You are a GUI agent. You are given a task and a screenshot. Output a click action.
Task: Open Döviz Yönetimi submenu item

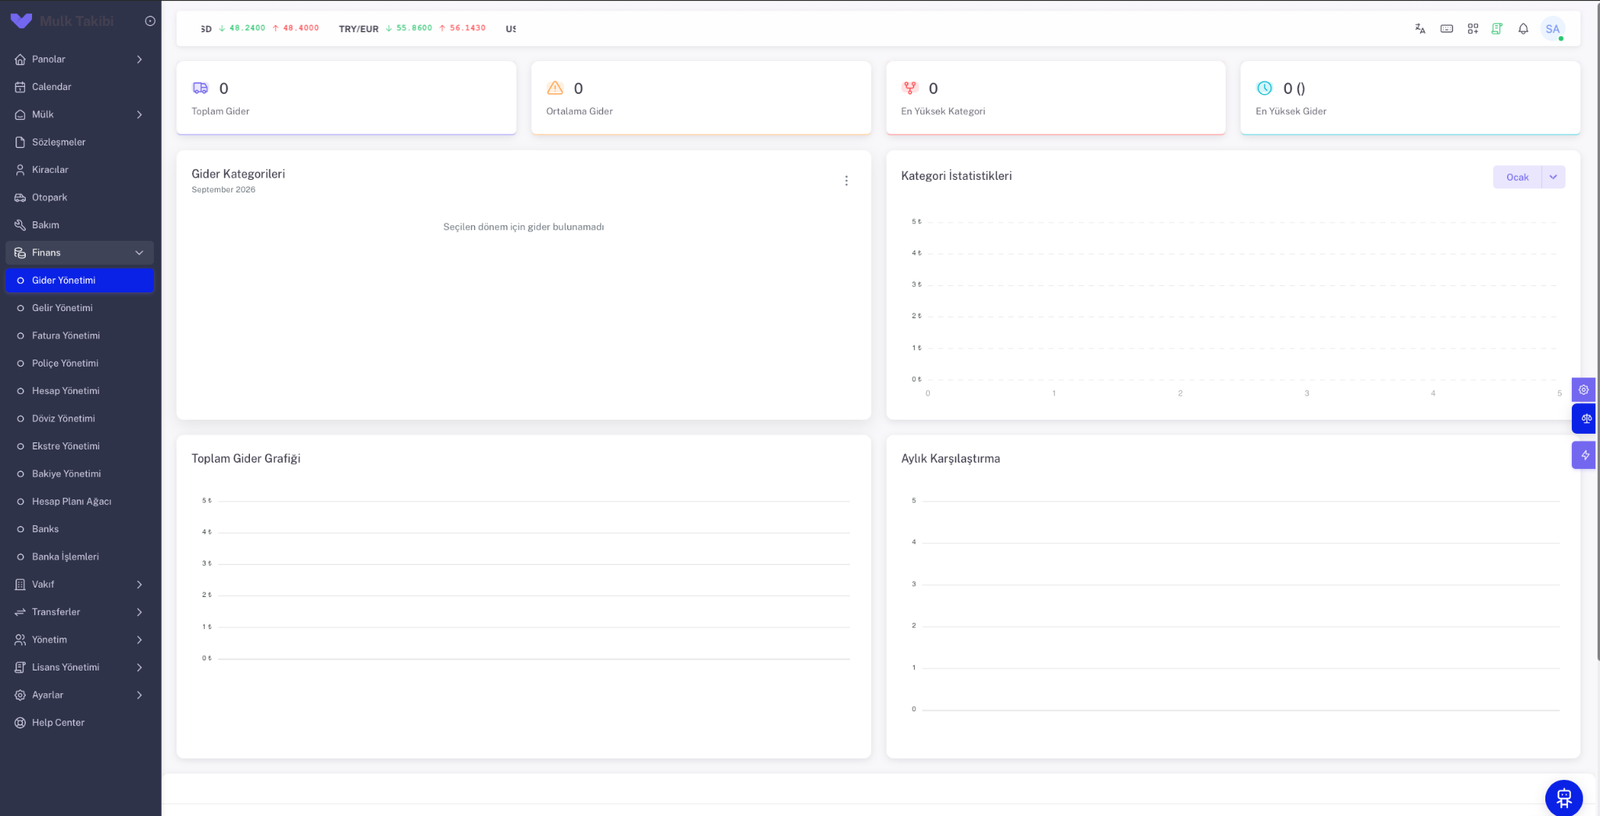(80, 418)
